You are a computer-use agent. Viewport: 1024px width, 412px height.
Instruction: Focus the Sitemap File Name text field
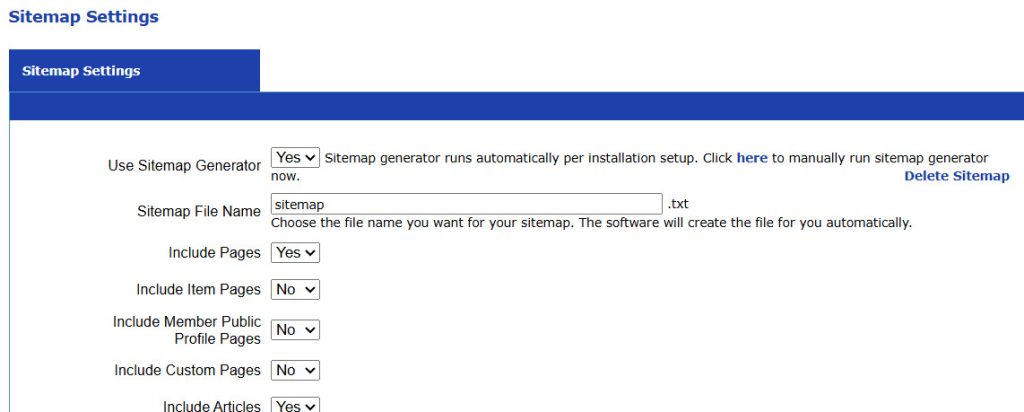click(466, 205)
